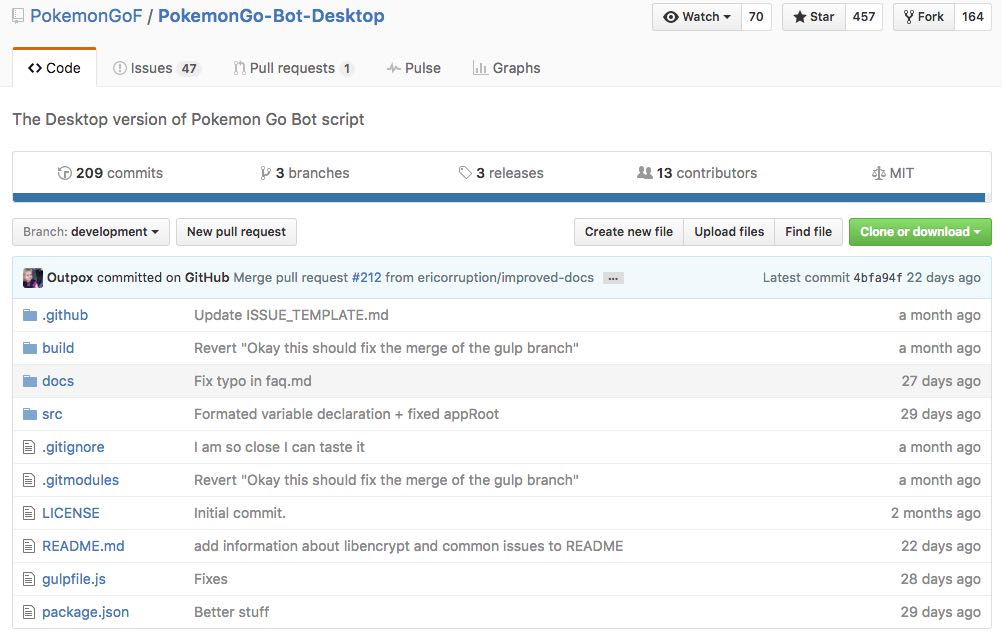Open the Pull requests tab

coord(292,68)
